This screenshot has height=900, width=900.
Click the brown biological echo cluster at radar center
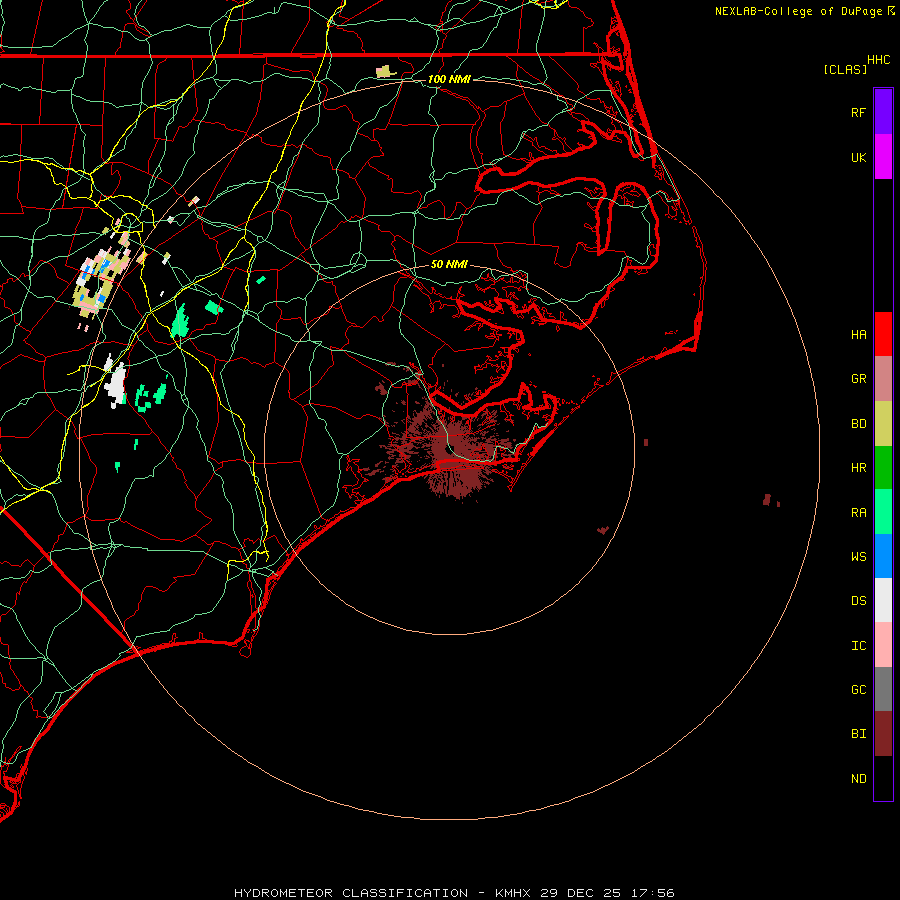(451, 449)
